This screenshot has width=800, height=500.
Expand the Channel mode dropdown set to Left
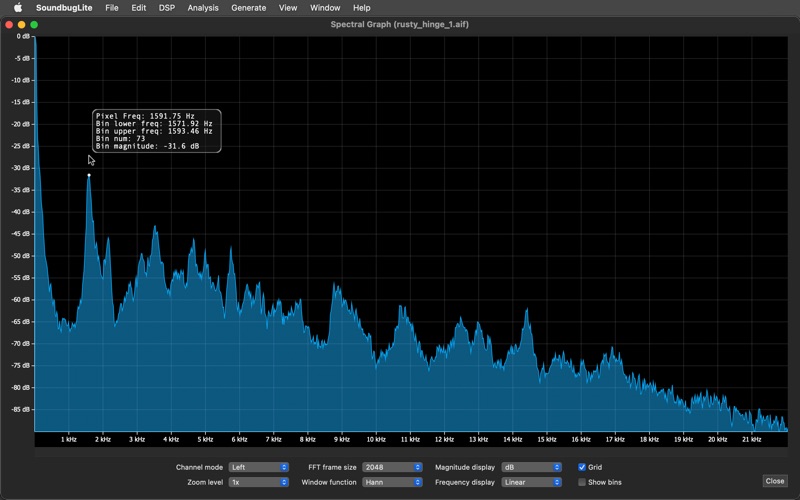(259, 467)
